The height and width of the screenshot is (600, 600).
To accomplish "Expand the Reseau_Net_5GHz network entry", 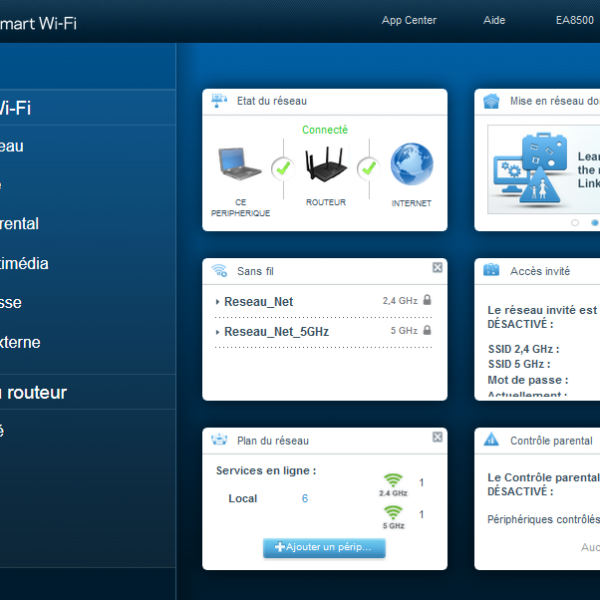I will (218, 331).
